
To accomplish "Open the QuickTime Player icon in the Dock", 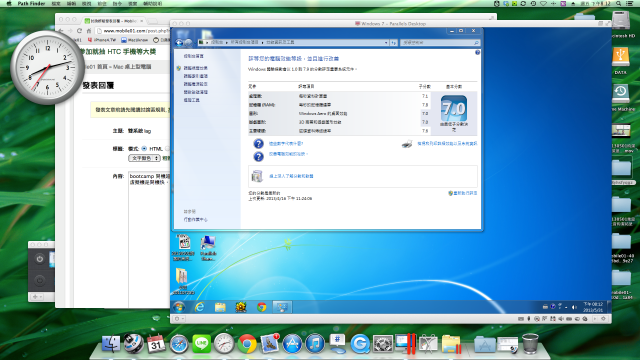I will (360, 344).
